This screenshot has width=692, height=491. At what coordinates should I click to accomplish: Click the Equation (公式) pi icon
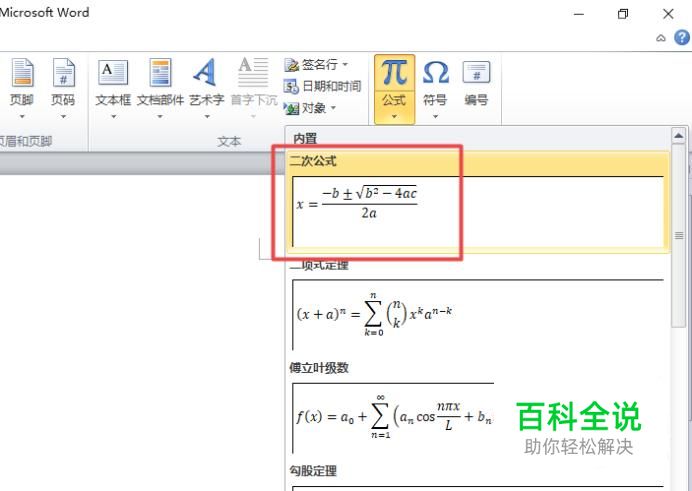click(394, 72)
